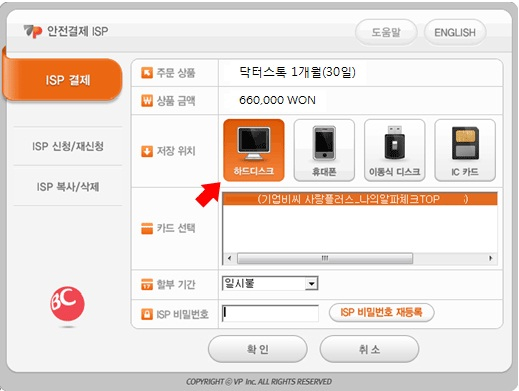Click the calendar icon beside 할부 기간
This screenshot has width=519, height=391.
coord(147,285)
